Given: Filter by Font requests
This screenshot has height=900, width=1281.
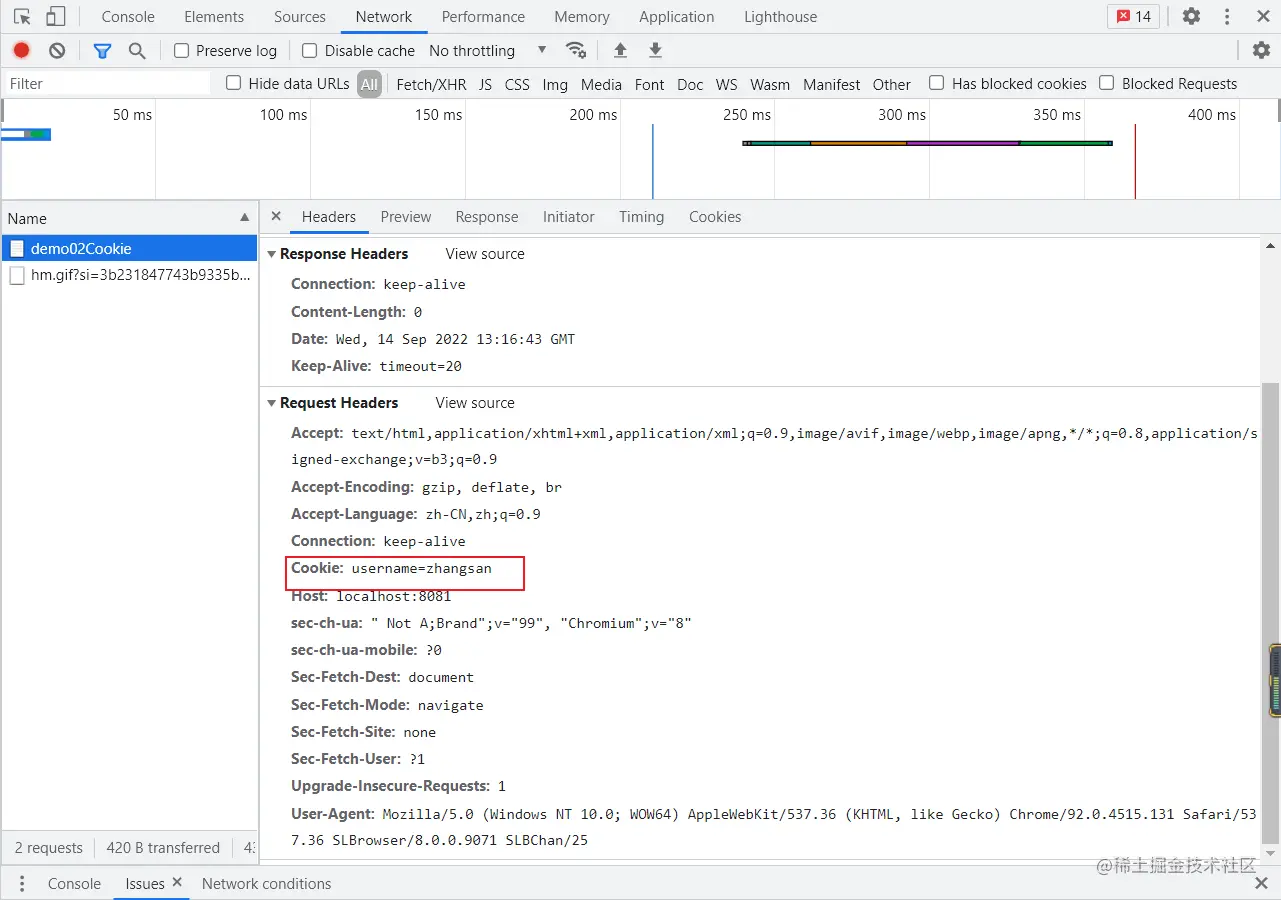Looking at the screenshot, I should pyautogui.click(x=649, y=84).
